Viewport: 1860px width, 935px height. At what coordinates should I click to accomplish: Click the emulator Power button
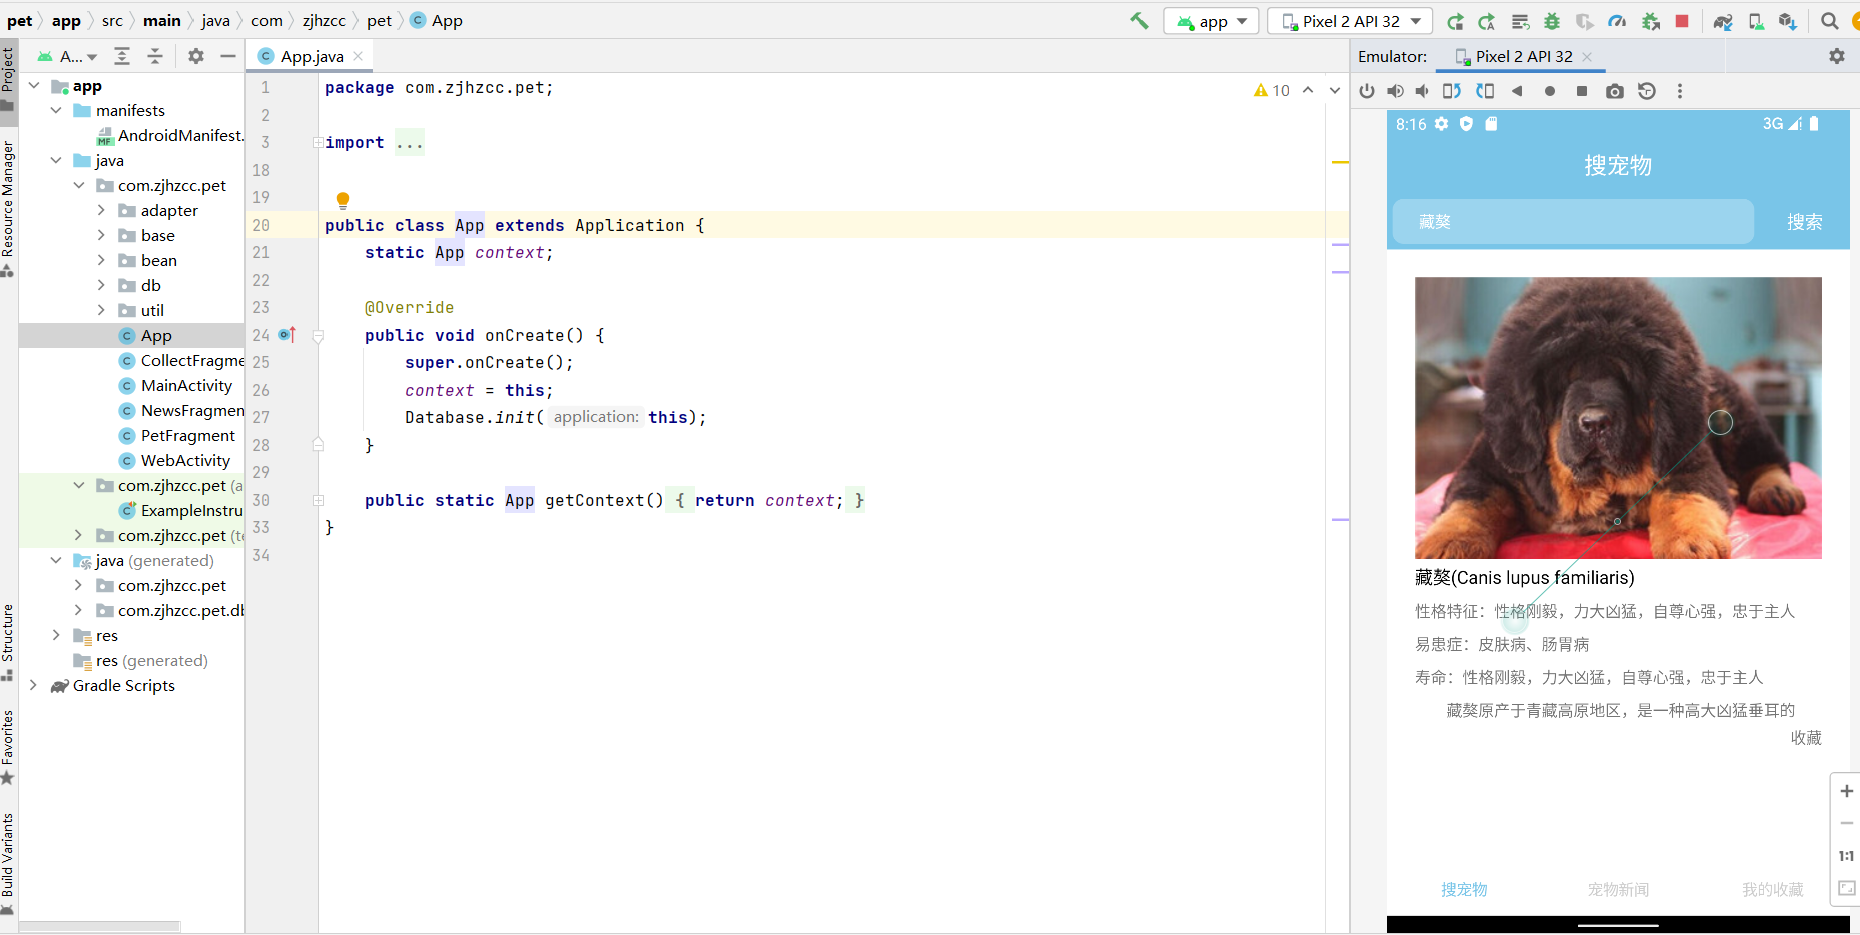pyautogui.click(x=1367, y=91)
